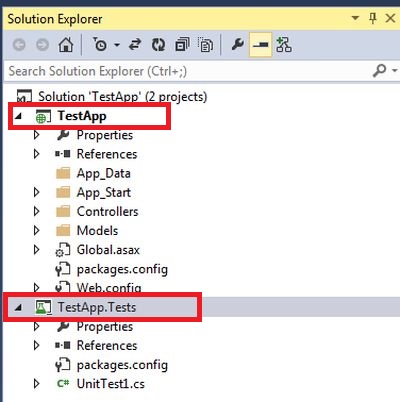Image resolution: width=400 pixels, height=402 pixels.
Task: Select packages.config under TestApp.Tests
Action: (x=122, y=365)
